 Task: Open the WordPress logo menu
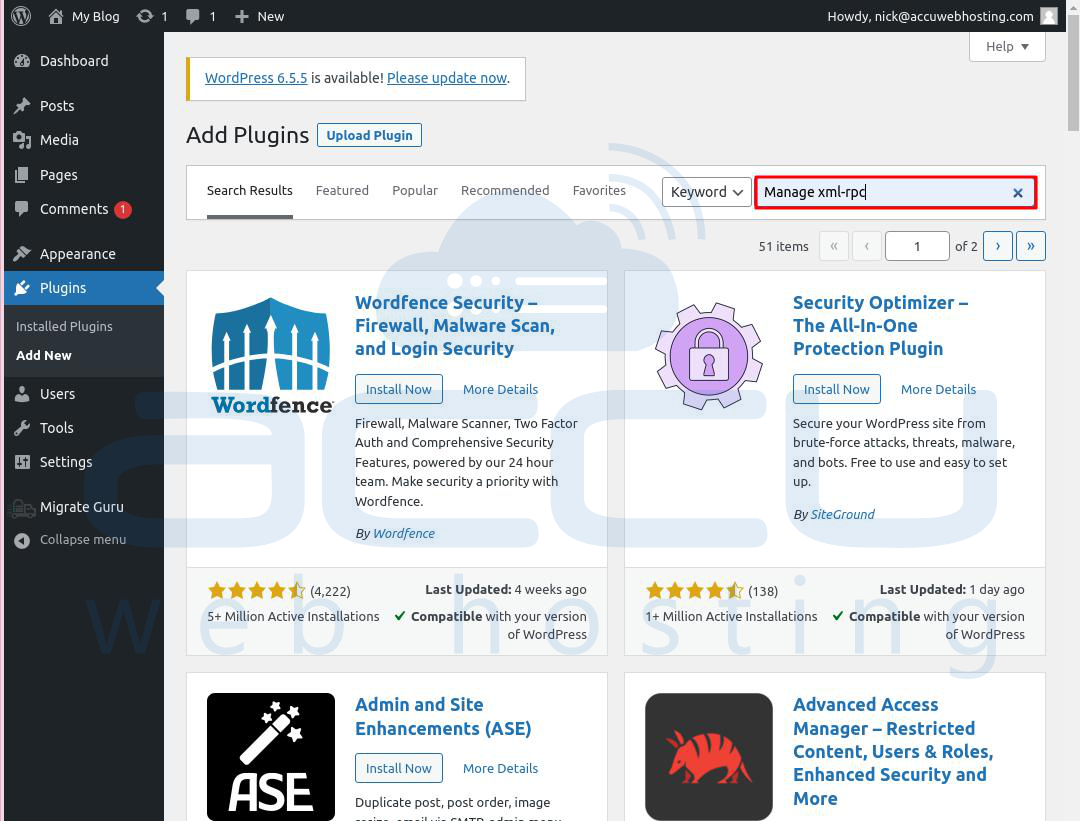coord(21,16)
